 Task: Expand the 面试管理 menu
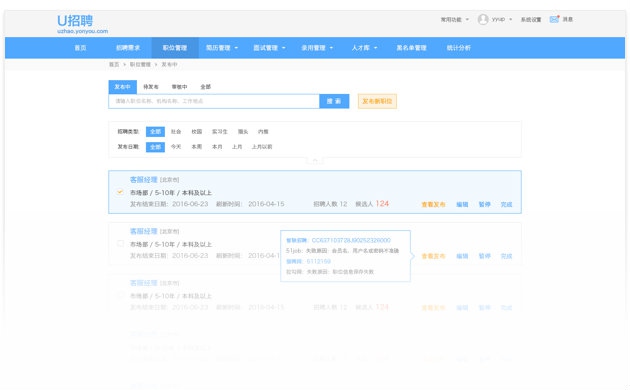click(269, 48)
